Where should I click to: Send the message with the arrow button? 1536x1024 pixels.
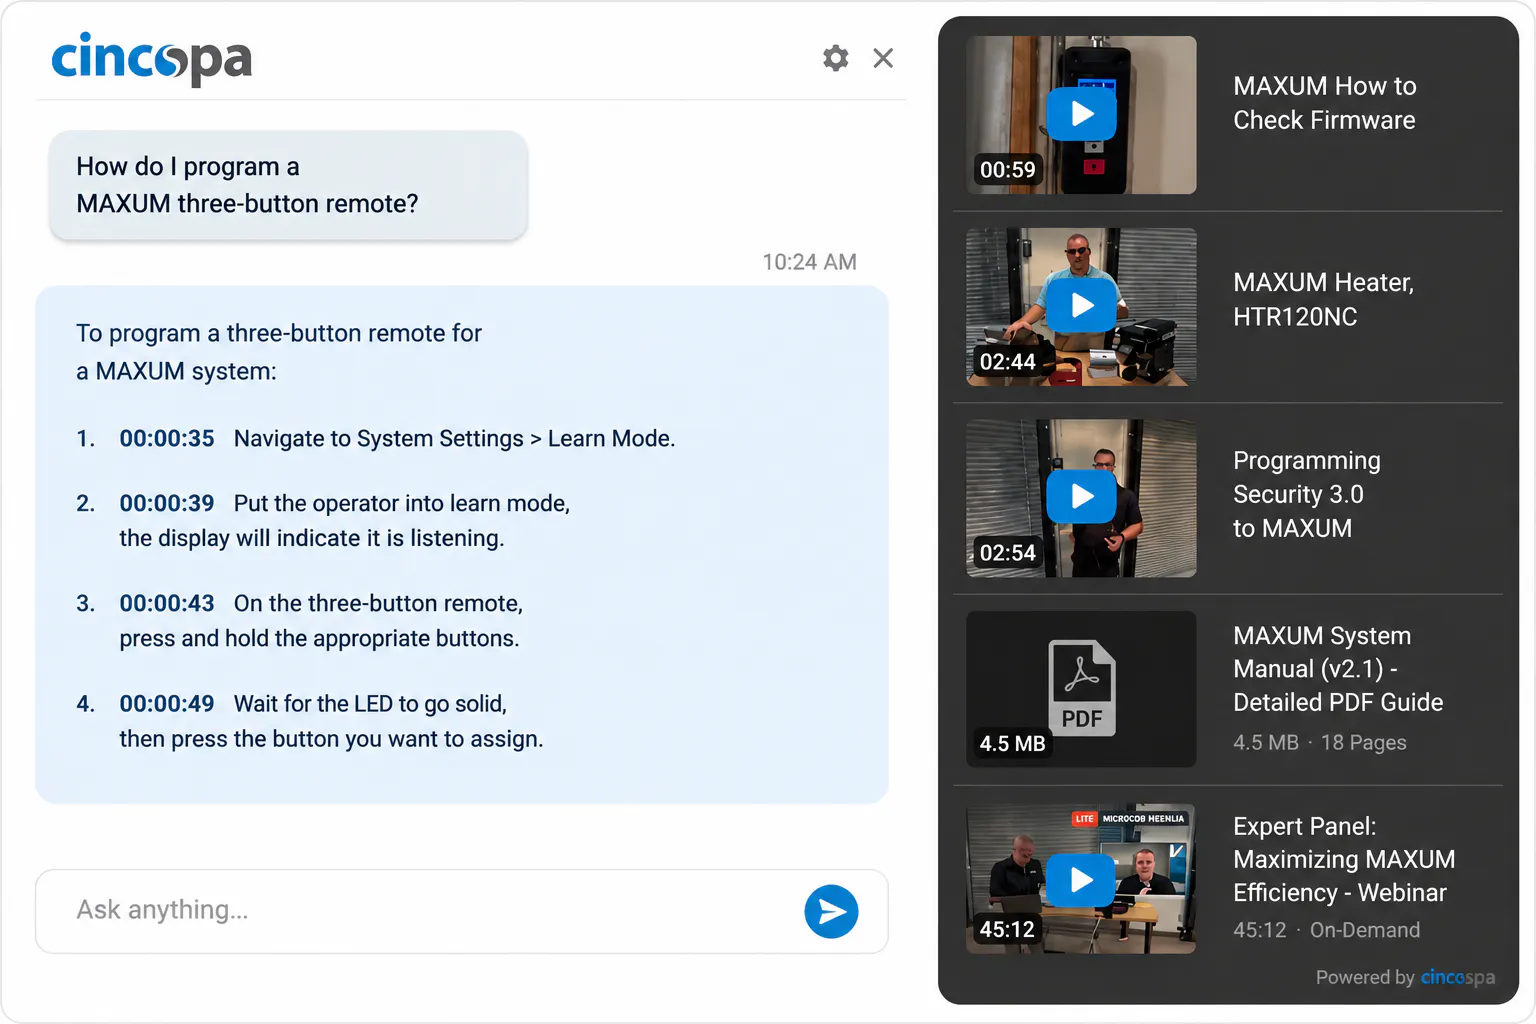coord(831,911)
